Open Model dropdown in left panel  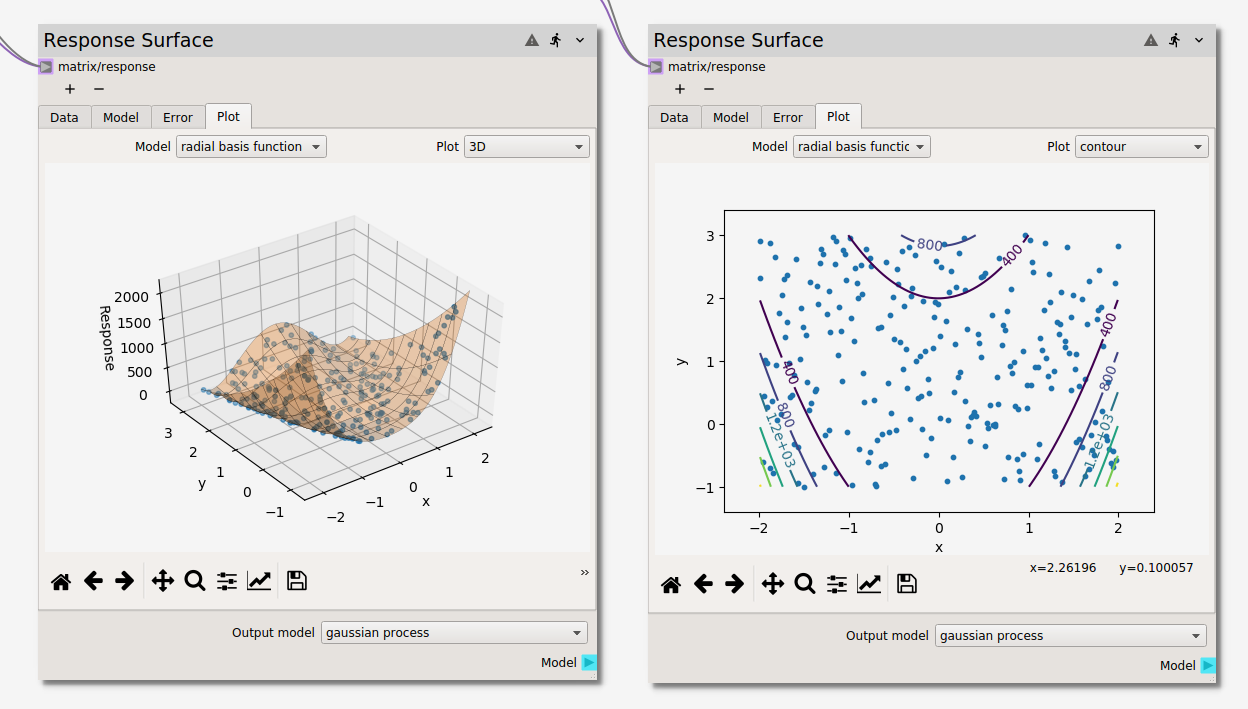pyautogui.click(x=251, y=147)
